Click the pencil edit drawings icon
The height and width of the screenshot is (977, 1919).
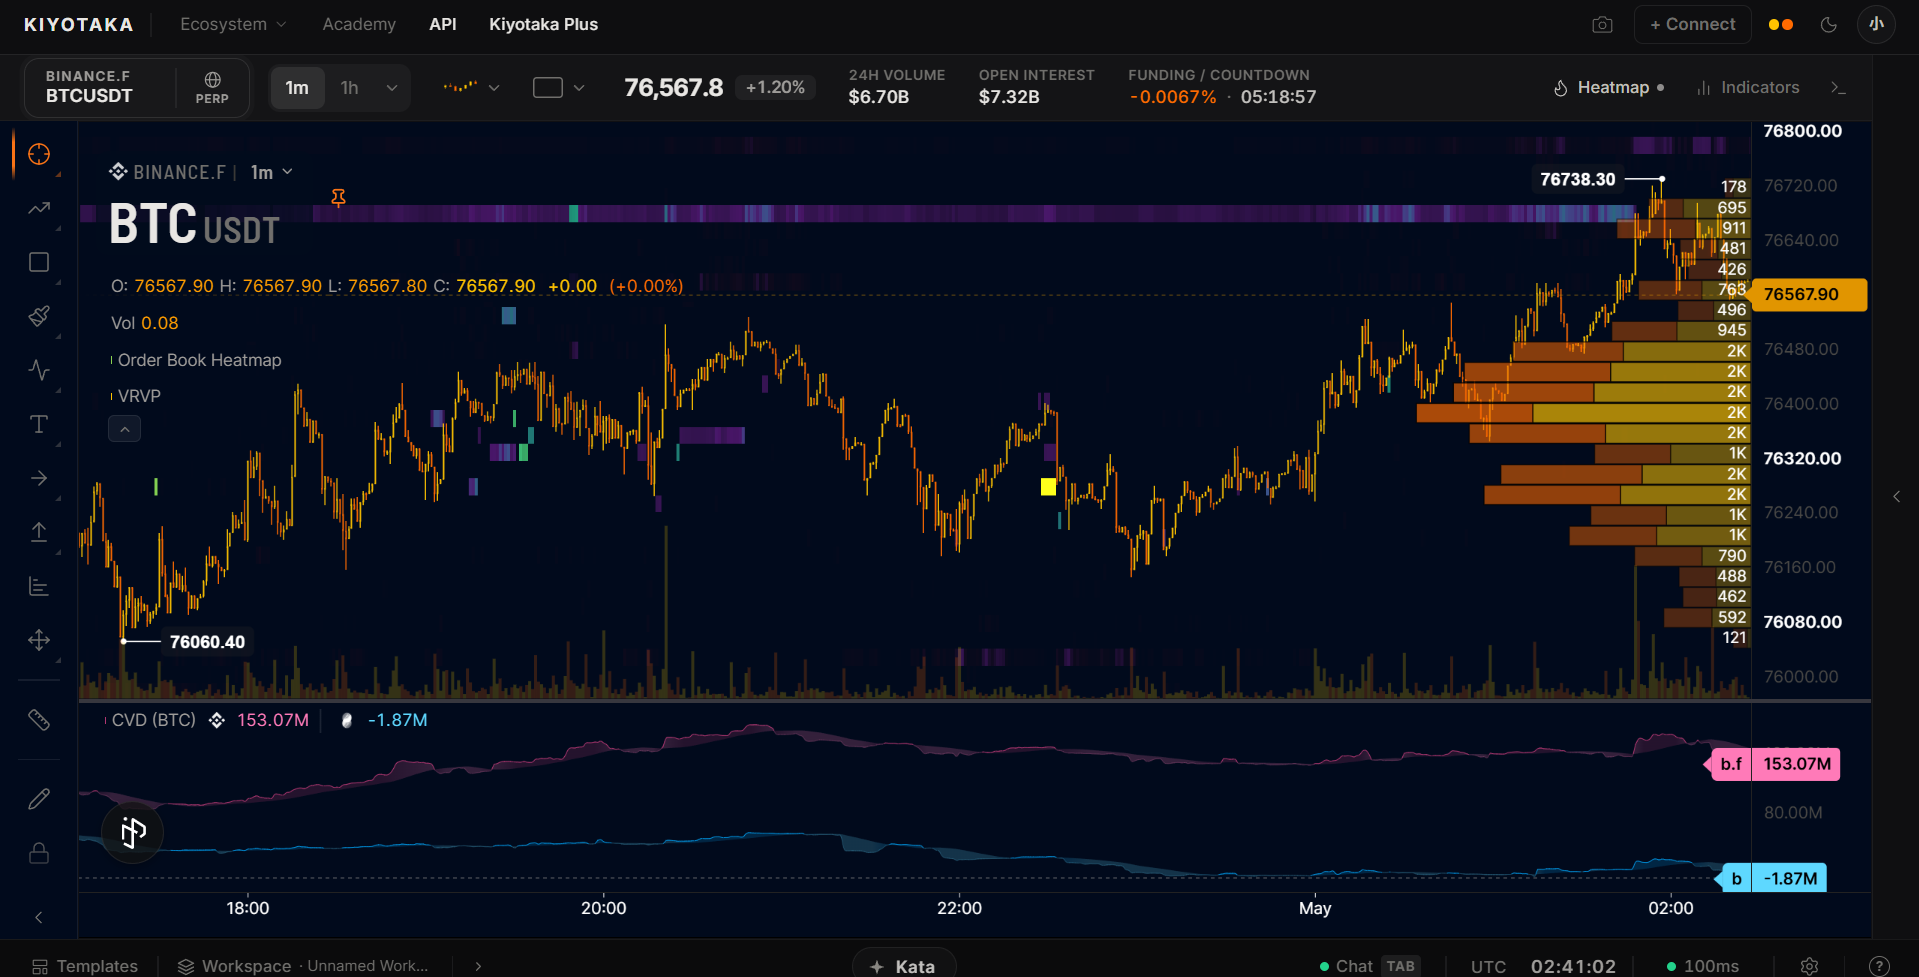tap(39, 798)
